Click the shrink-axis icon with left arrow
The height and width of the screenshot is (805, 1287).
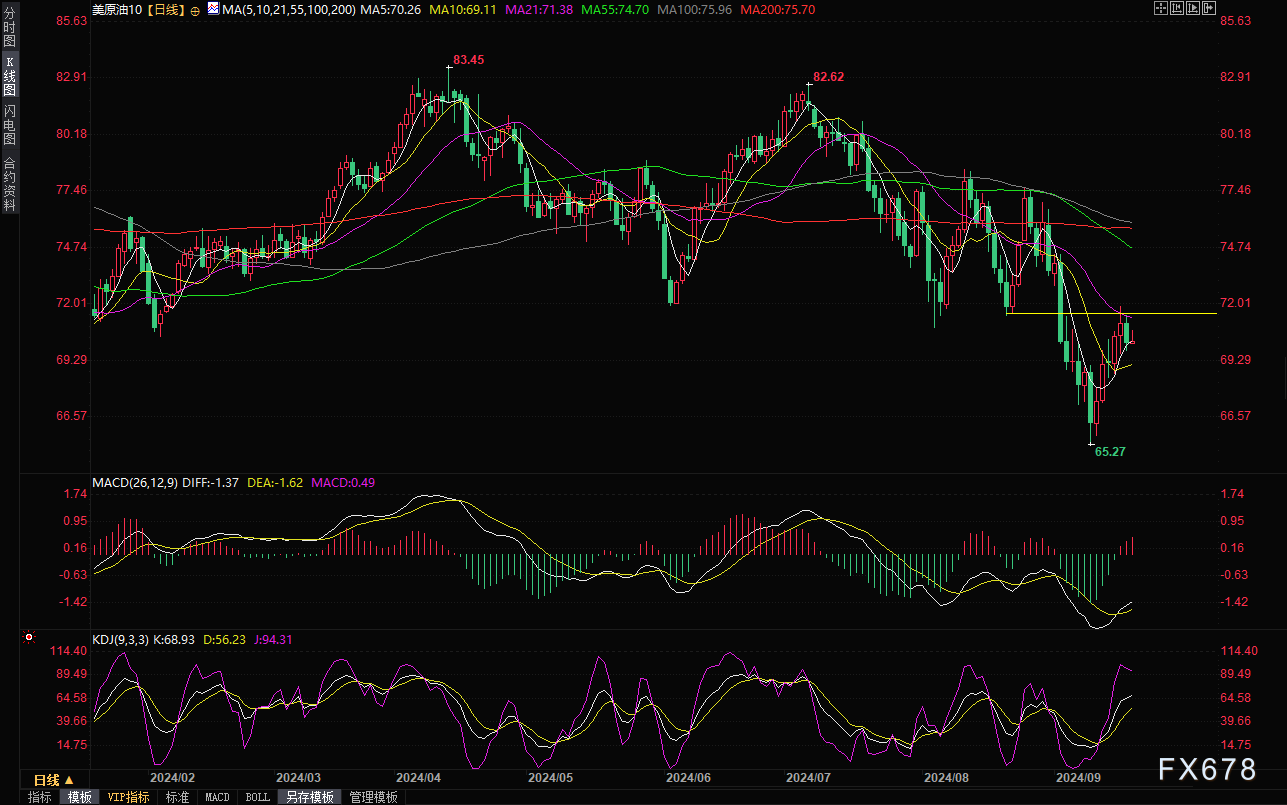pos(1178,9)
